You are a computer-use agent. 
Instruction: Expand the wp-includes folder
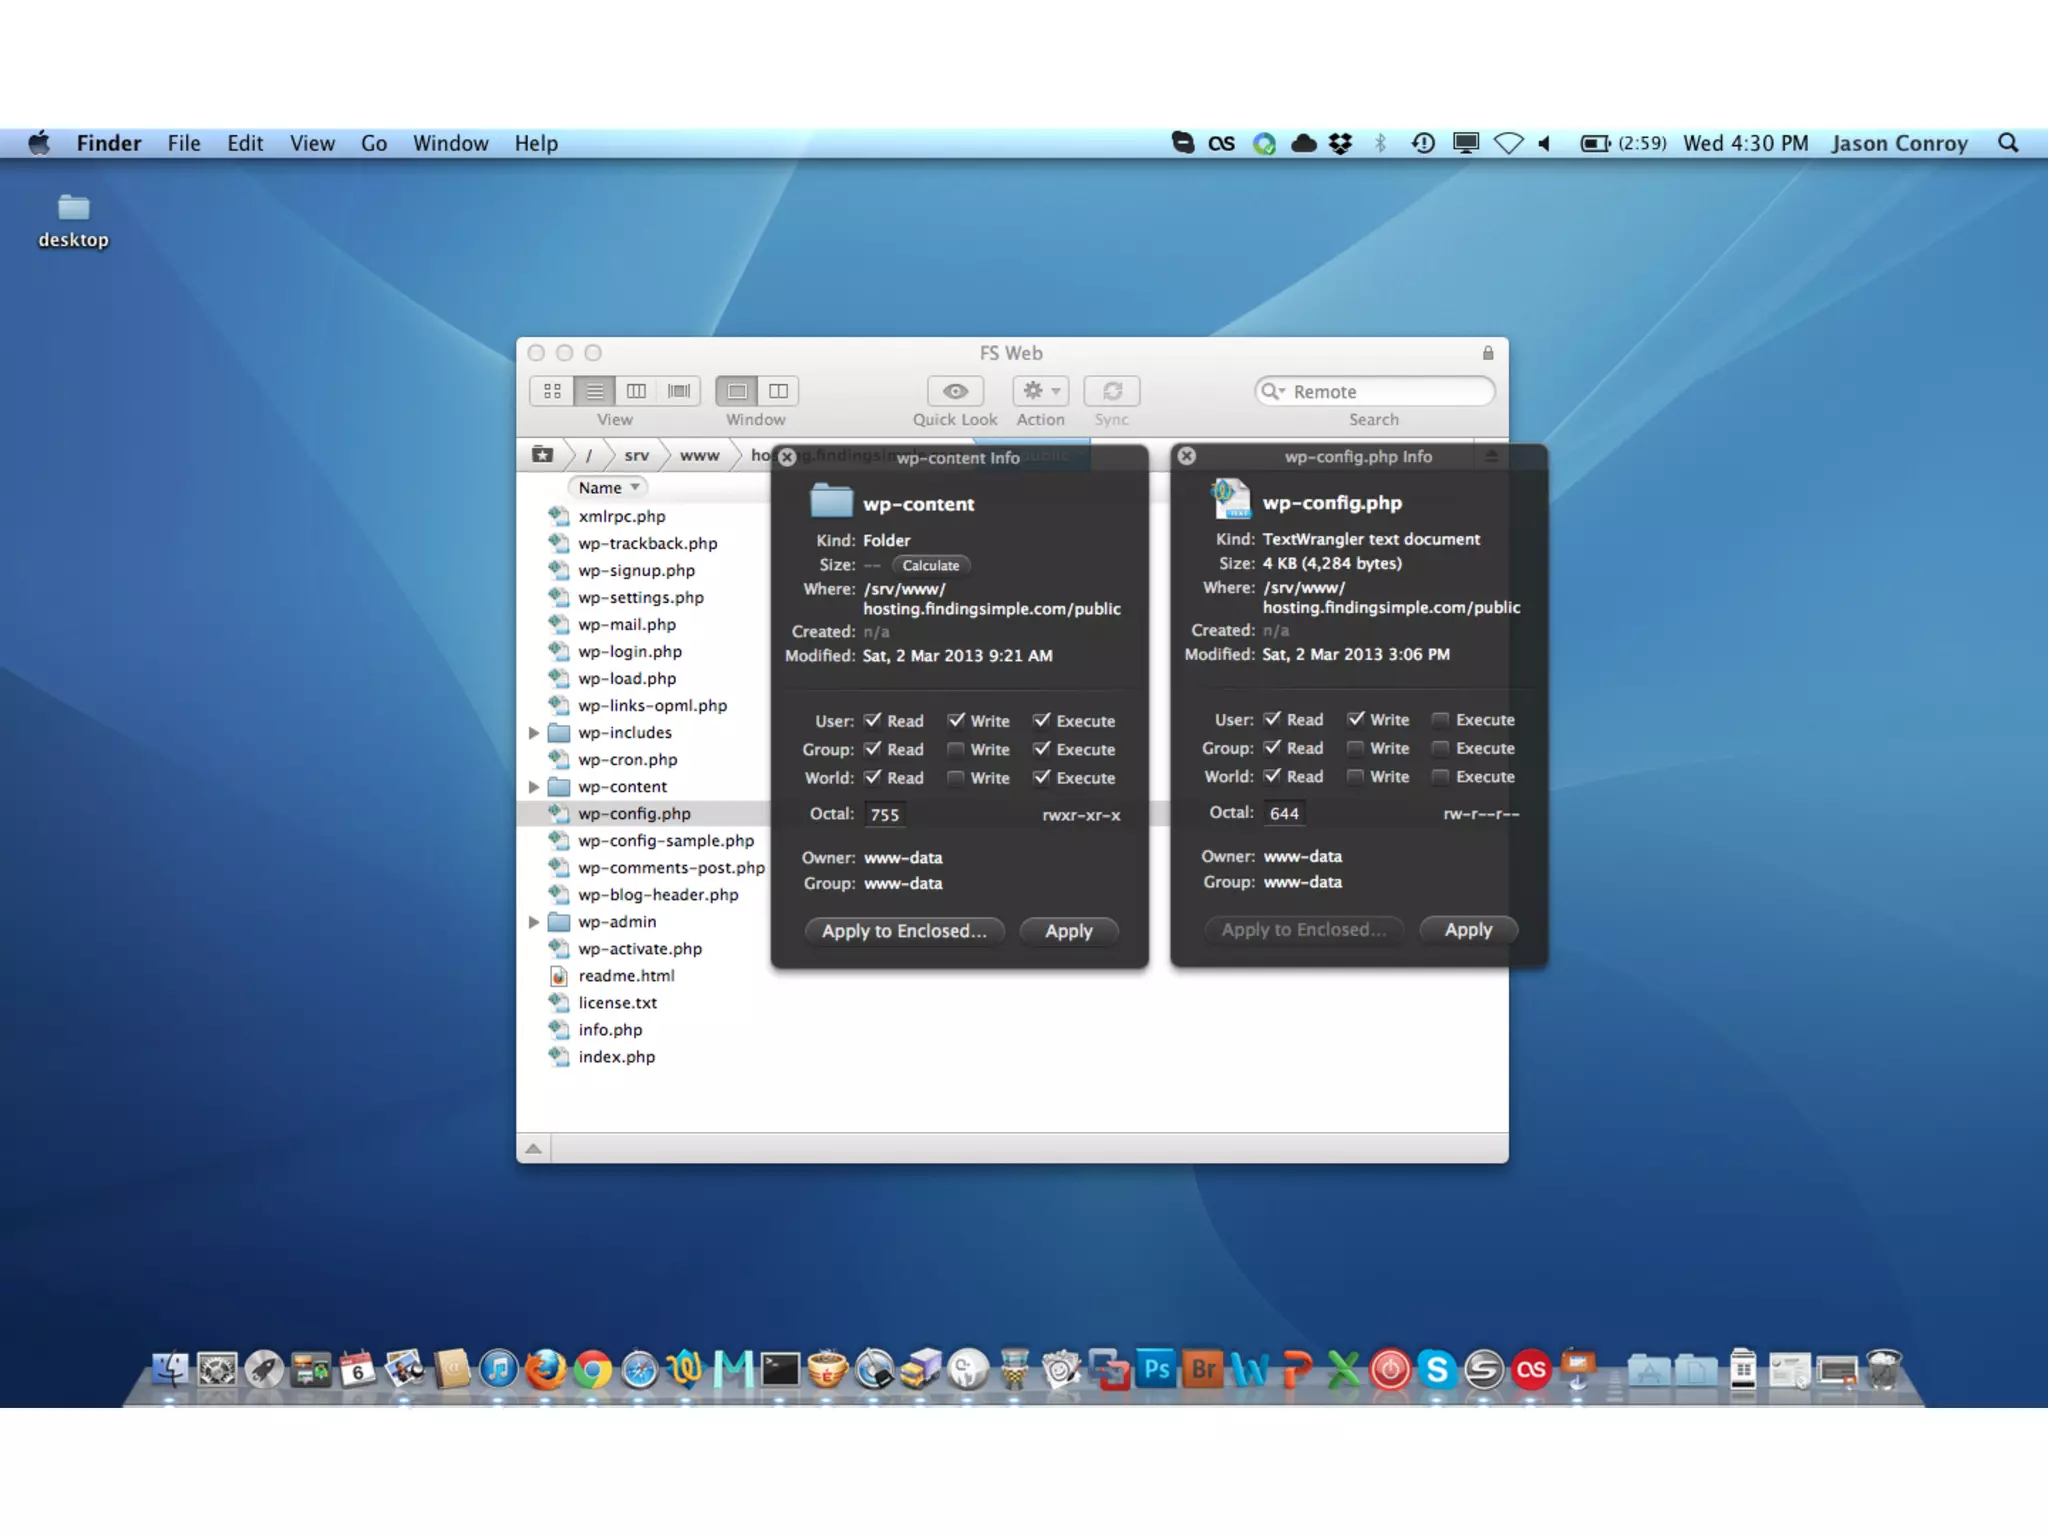[534, 733]
